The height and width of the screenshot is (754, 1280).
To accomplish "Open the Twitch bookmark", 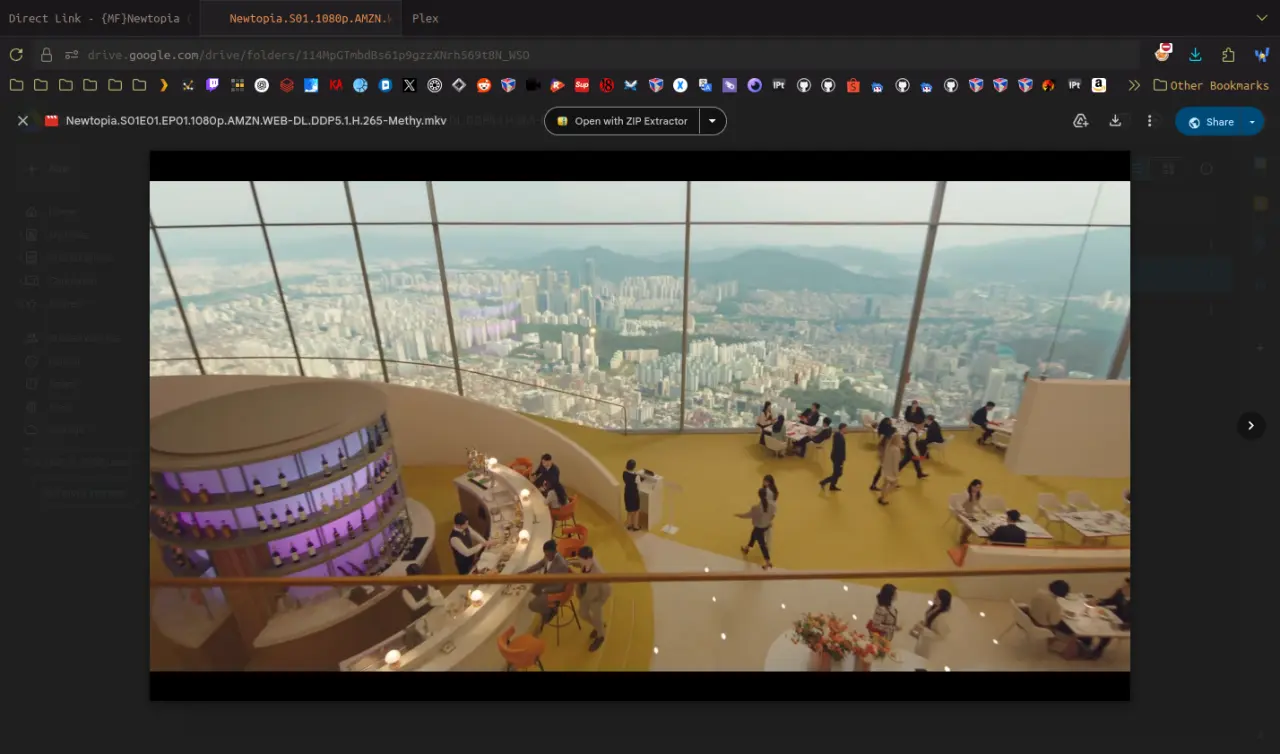I will pos(212,85).
